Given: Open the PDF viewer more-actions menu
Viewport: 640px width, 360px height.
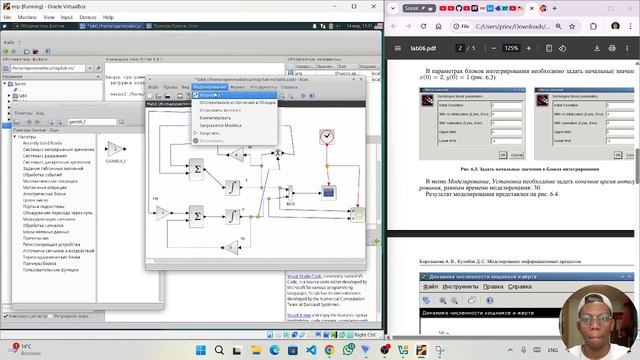Looking at the screenshot, I should (x=627, y=48).
